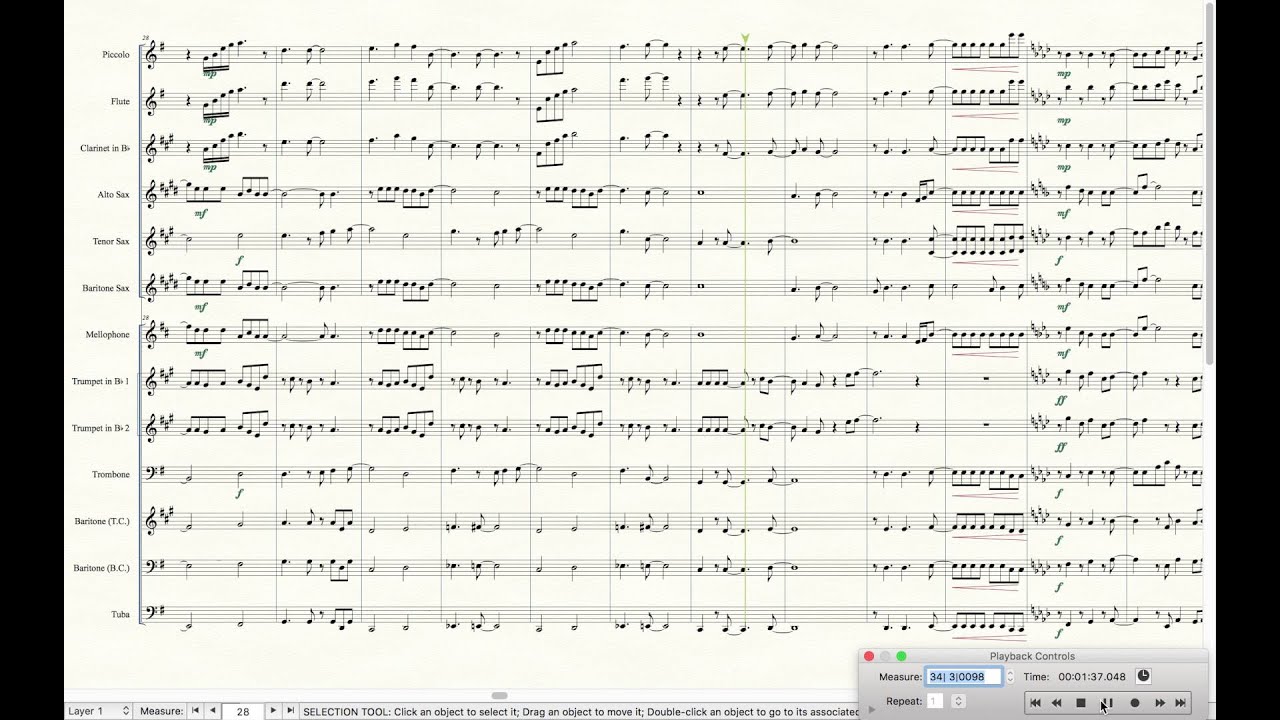The width and height of the screenshot is (1280, 720).
Task: Rewind playback to the beginning
Action: 1036,703
